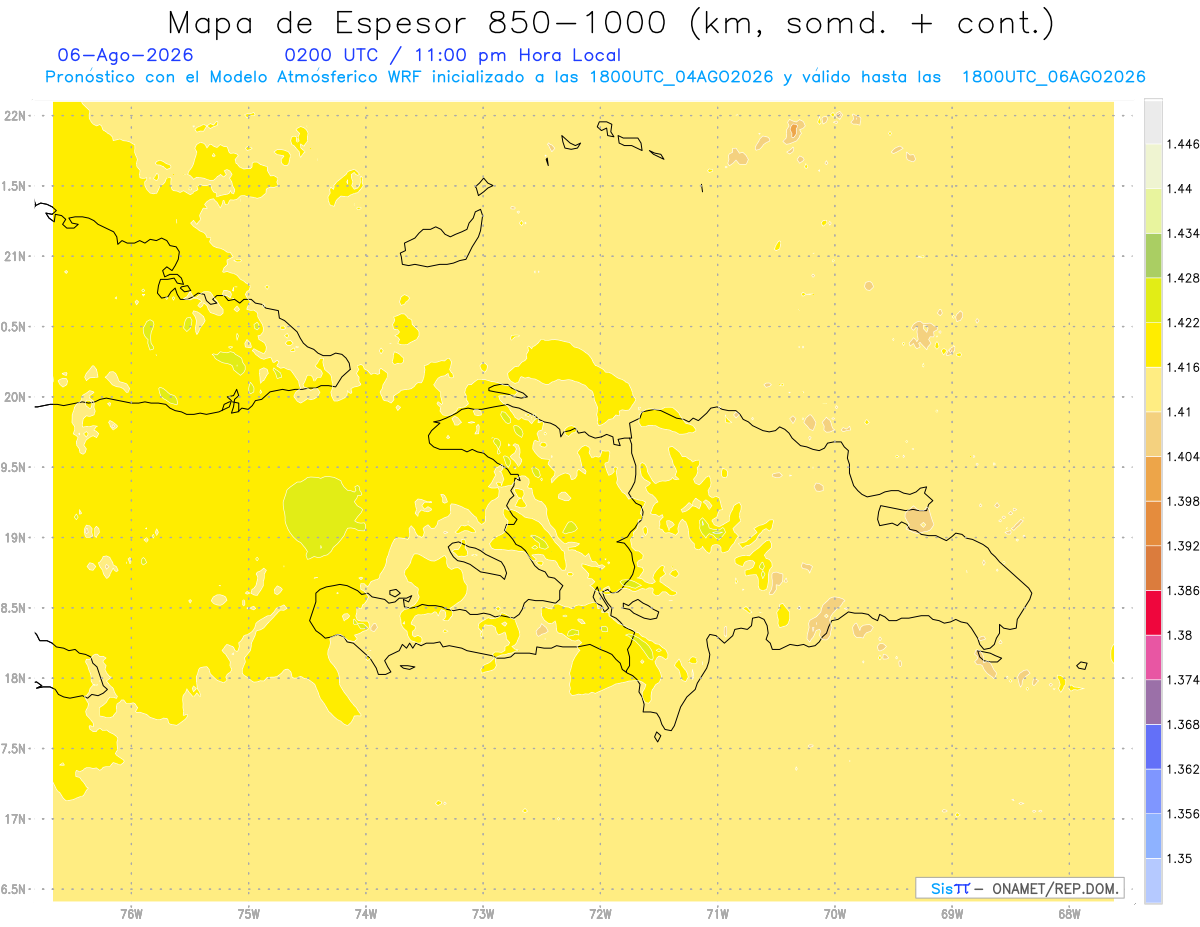
Task: Click the legend value 1.35
Action: [x=1180, y=858]
